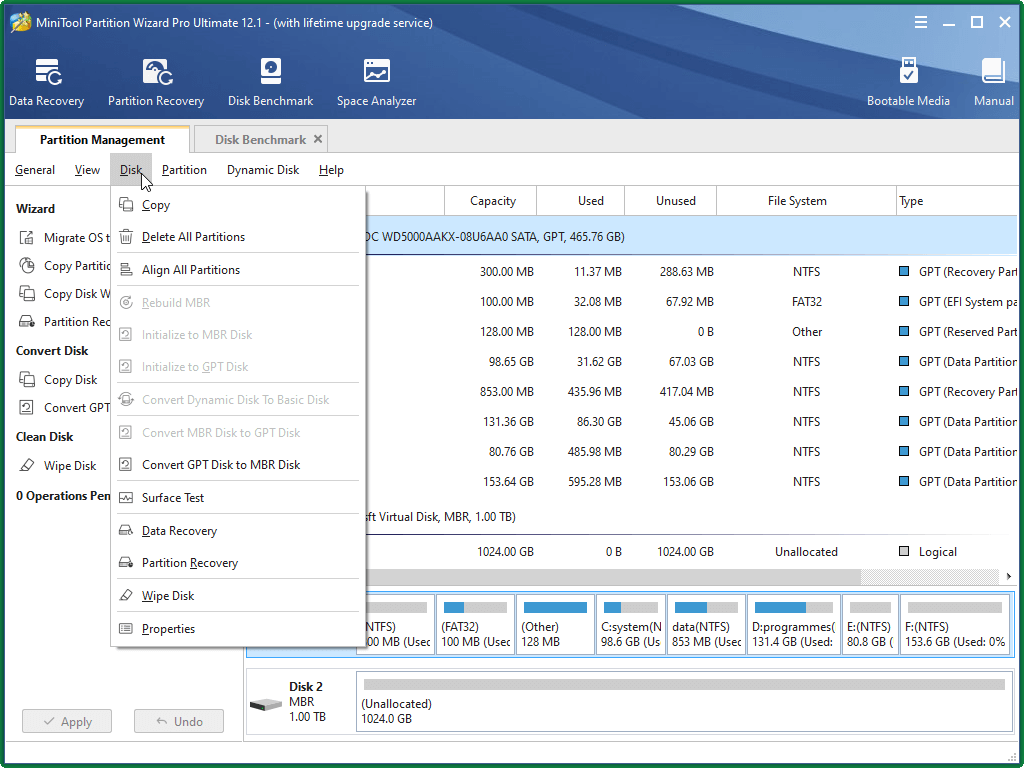The width and height of the screenshot is (1024, 768).
Task: Open the Data Recovery tool icon in the top toolbar
Action: pos(47,72)
